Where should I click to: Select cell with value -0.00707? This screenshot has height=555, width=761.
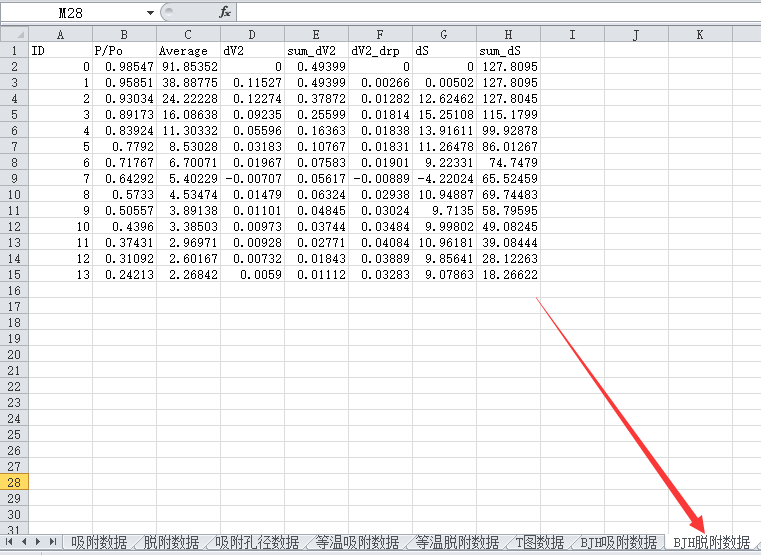pyautogui.click(x=252, y=179)
